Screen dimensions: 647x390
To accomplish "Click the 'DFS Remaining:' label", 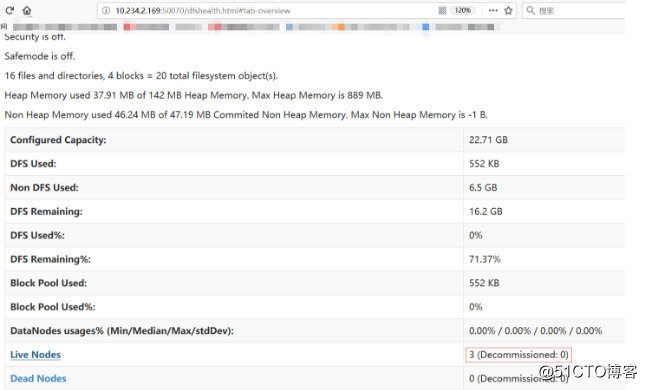I will coord(46,212).
